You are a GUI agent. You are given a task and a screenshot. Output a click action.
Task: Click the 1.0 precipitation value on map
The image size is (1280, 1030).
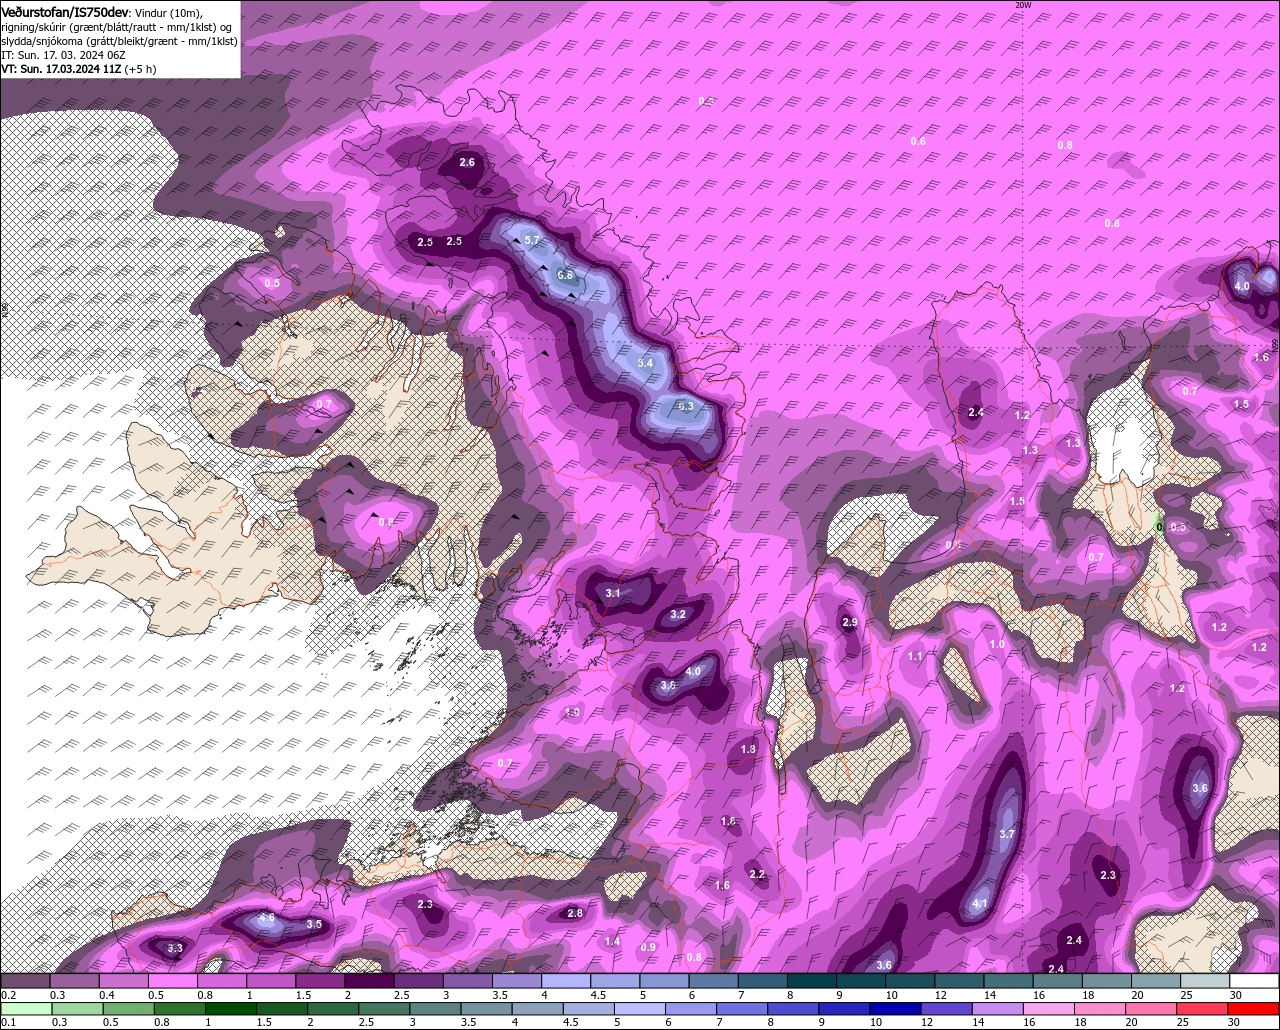(x=997, y=645)
